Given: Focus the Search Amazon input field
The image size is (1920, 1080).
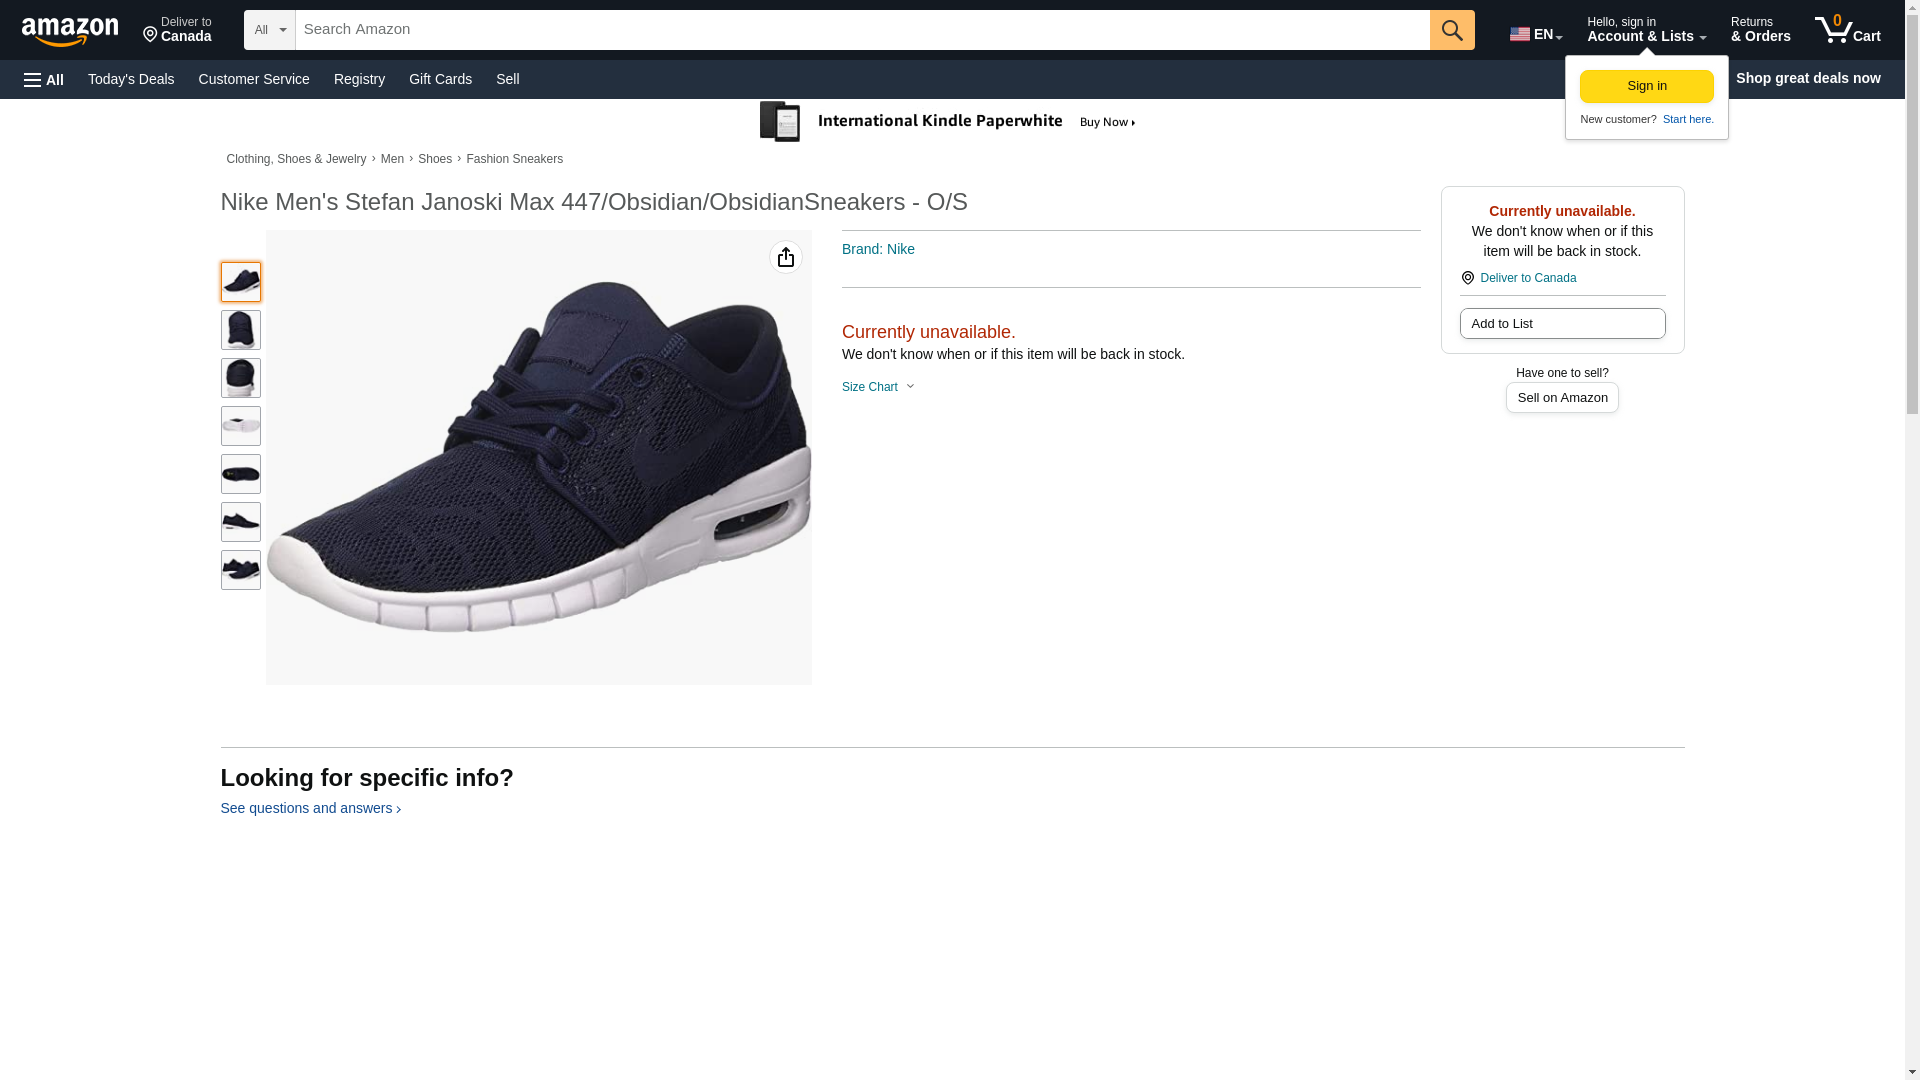Looking at the screenshot, I should 861,30.
